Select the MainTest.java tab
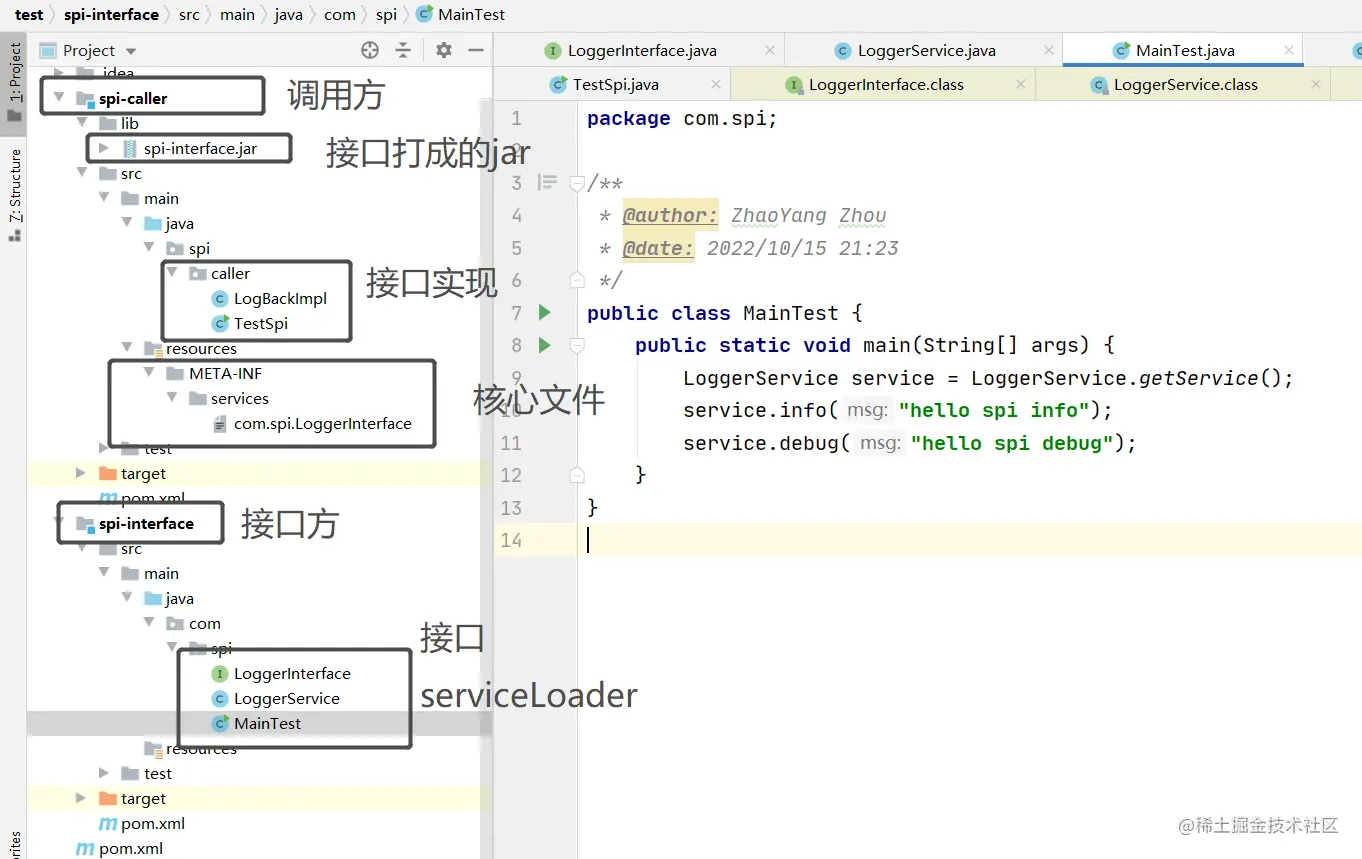This screenshot has height=859, width=1362. coord(1185,50)
